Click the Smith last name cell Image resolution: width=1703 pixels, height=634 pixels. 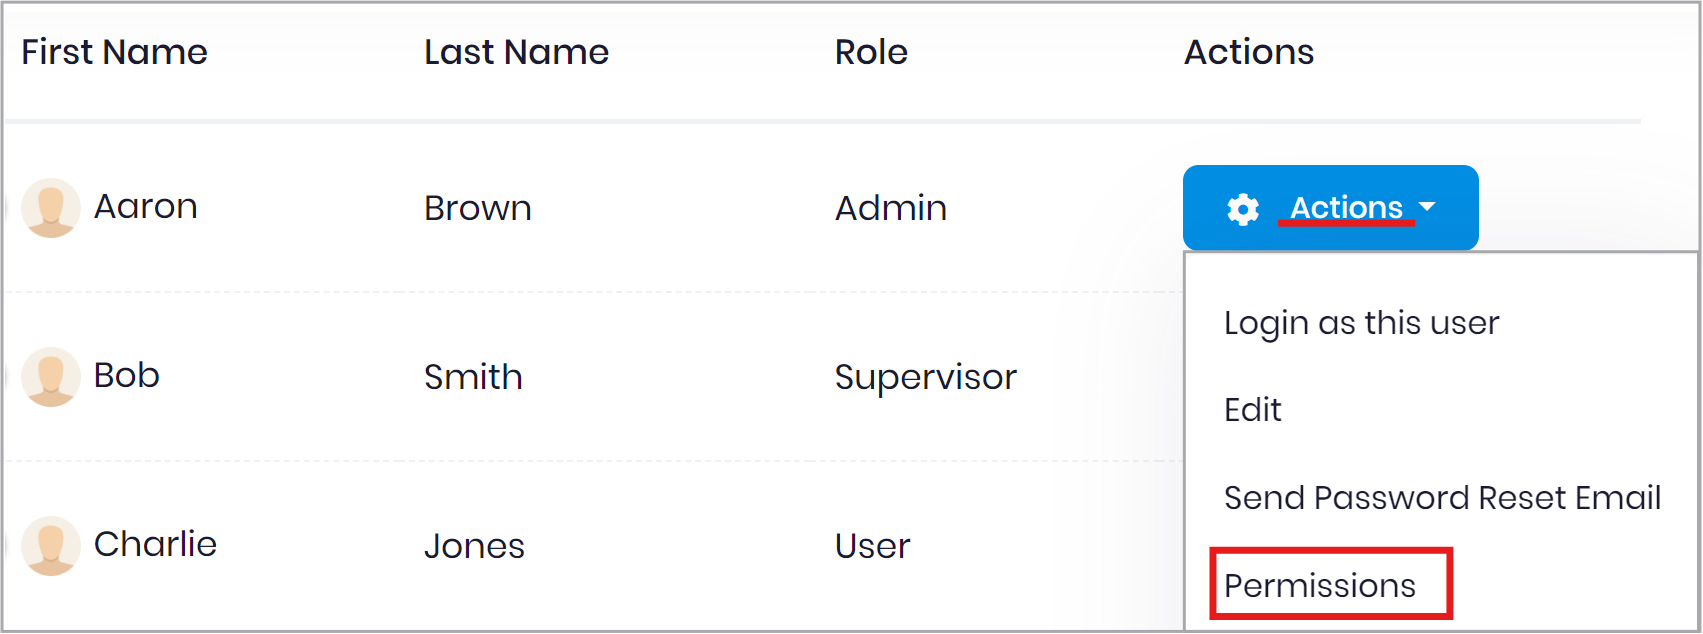(473, 378)
